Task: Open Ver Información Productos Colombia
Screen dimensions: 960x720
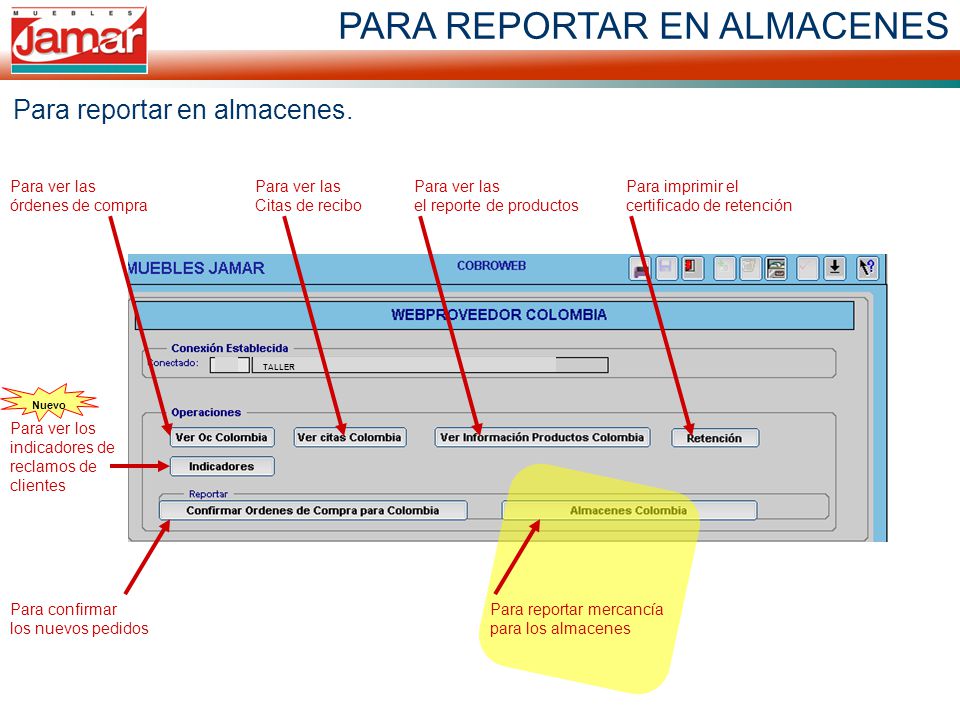Action: coord(542,437)
